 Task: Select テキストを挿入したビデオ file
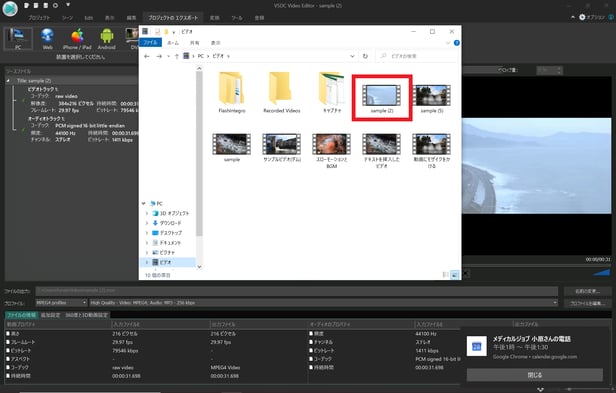[382, 151]
